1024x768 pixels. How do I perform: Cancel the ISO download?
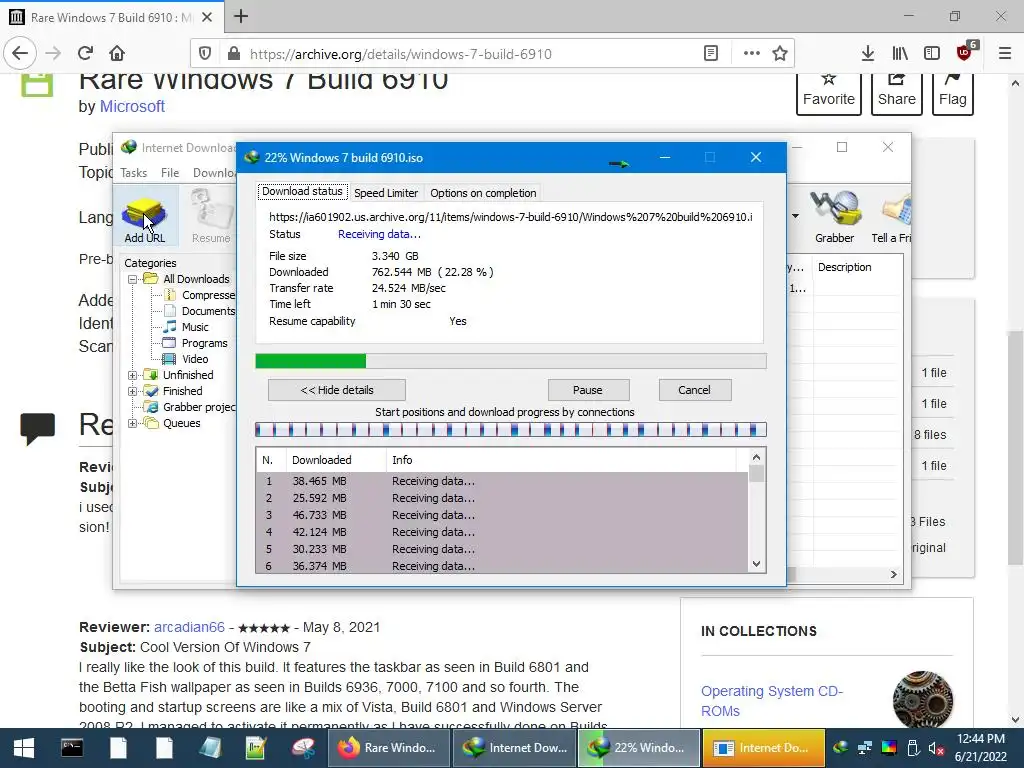[694, 390]
